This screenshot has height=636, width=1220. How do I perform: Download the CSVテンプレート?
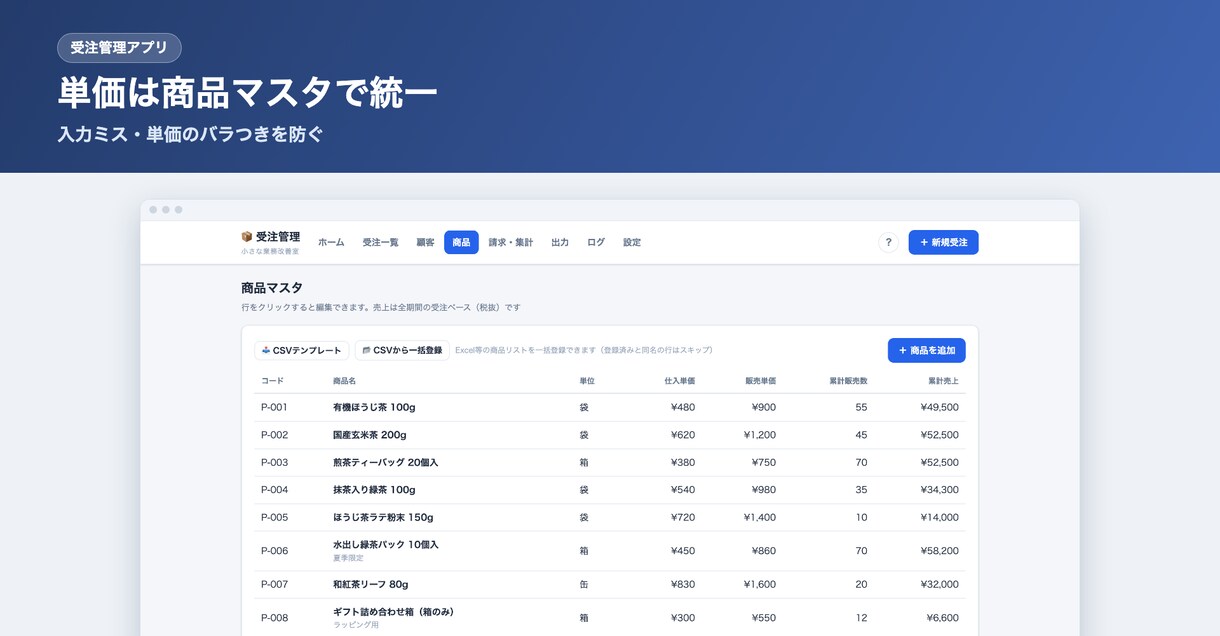(x=302, y=350)
